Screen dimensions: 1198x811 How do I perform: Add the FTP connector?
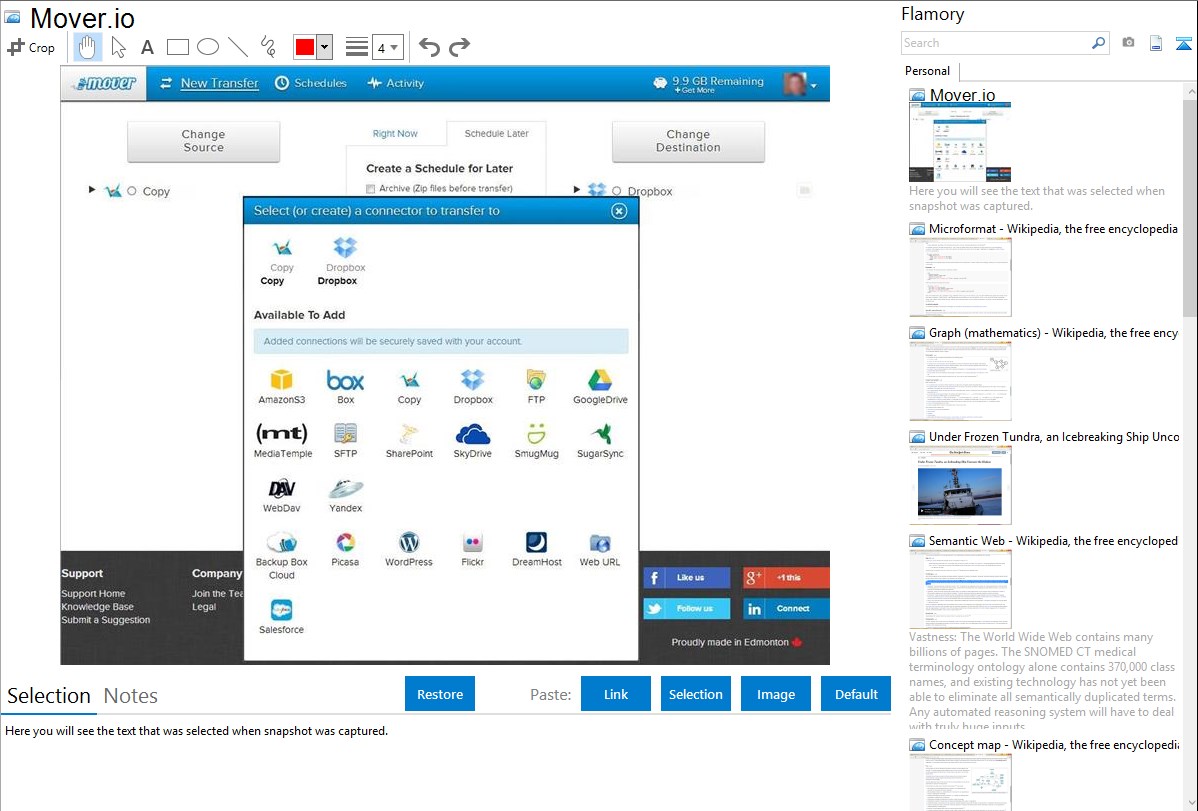pyautogui.click(x=536, y=387)
